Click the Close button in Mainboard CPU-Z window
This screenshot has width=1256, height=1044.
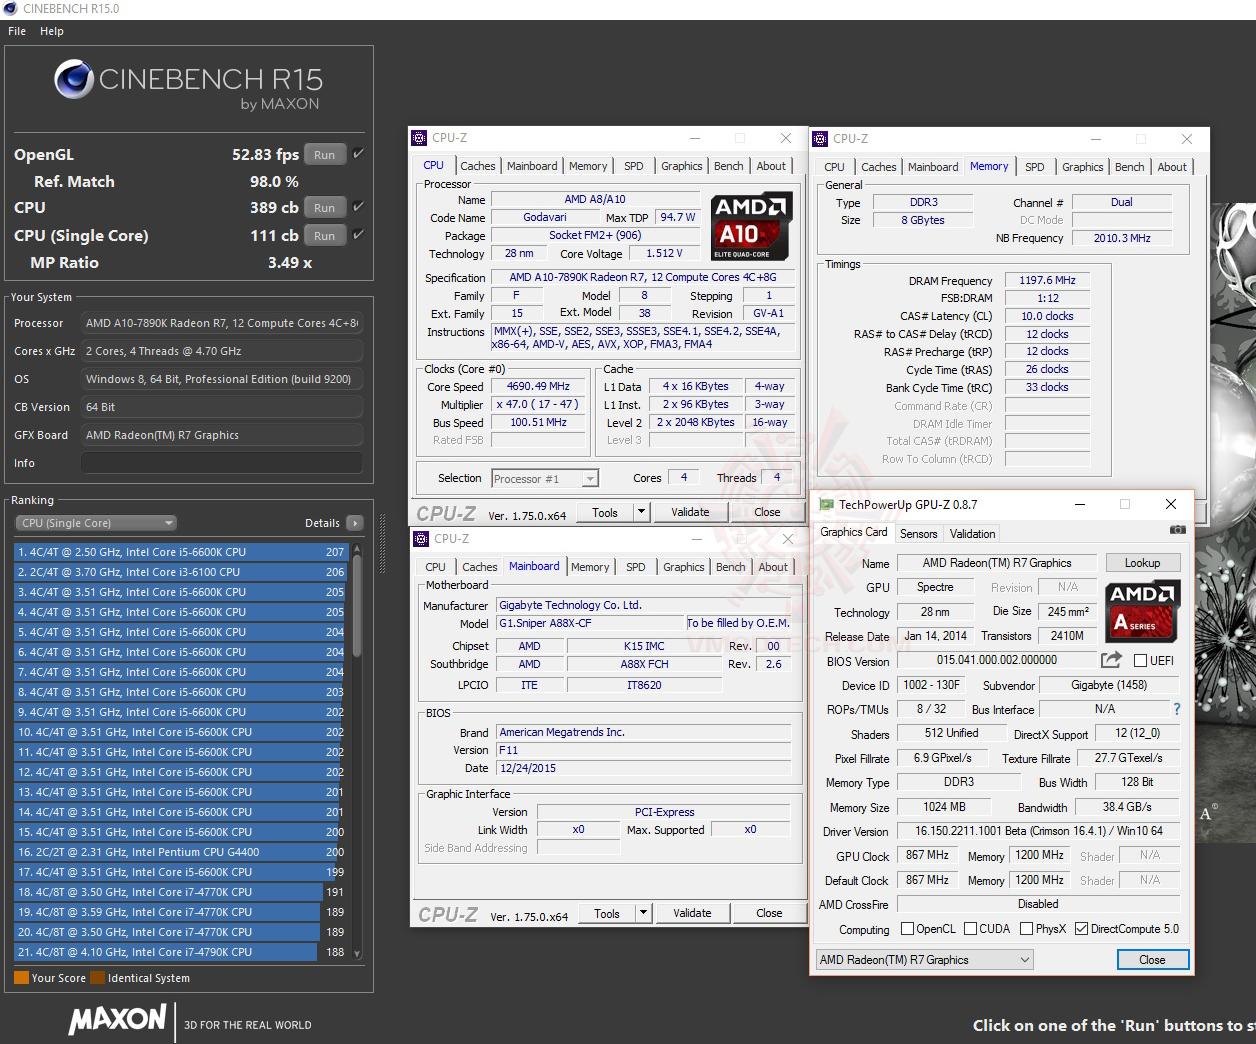[769, 913]
